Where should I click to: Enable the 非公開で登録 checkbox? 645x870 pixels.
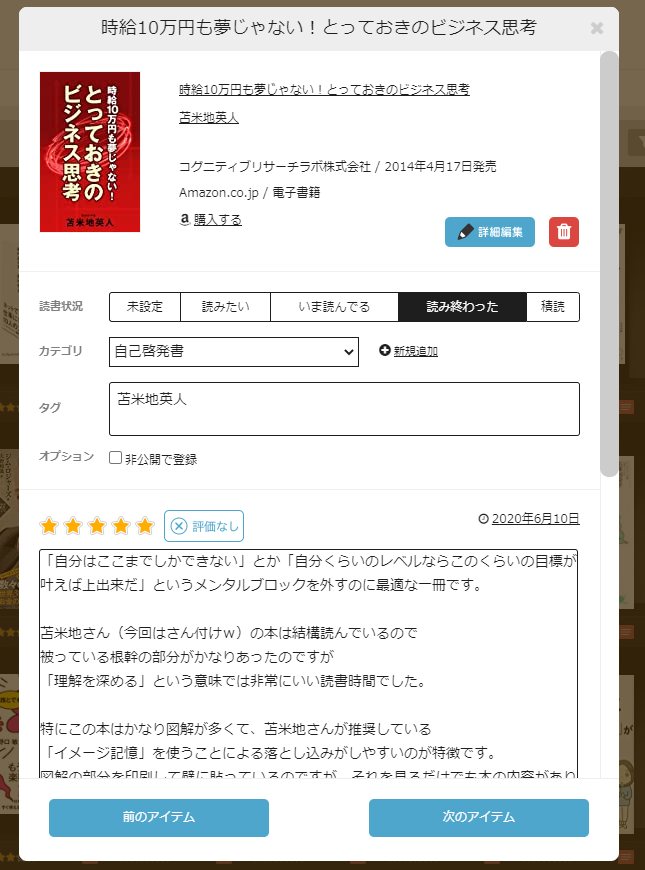click(115, 458)
